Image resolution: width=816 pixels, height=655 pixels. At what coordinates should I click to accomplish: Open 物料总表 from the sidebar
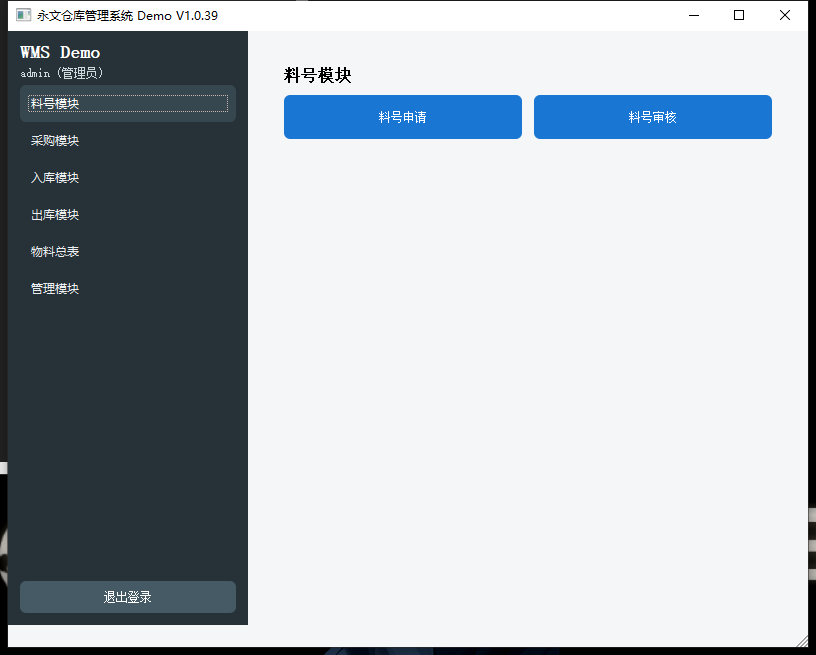(x=128, y=251)
